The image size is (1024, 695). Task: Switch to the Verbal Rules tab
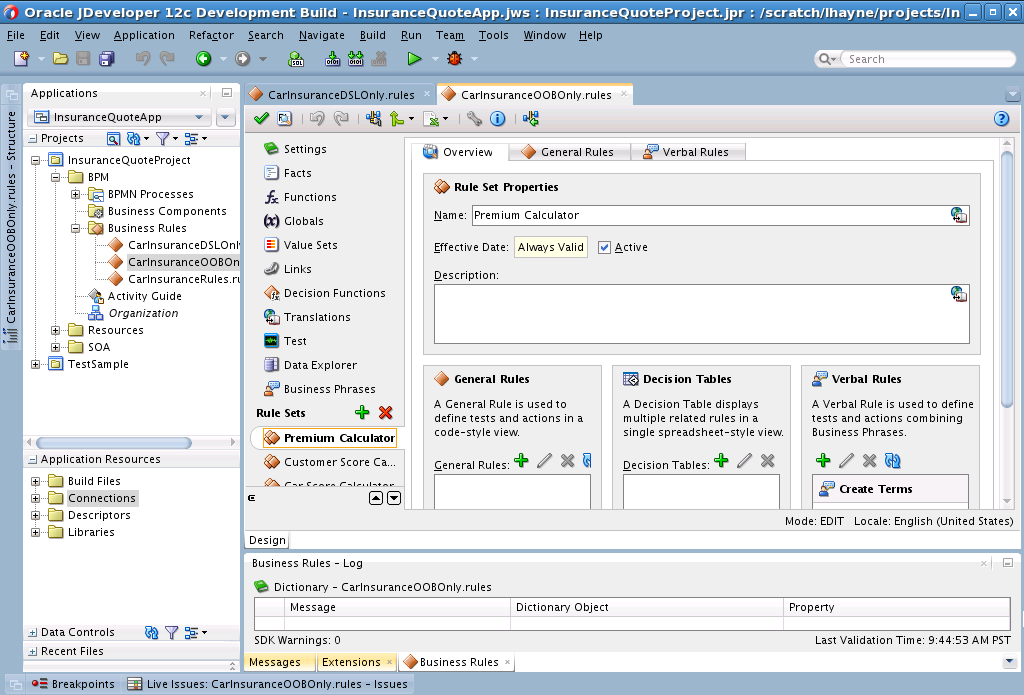687,152
